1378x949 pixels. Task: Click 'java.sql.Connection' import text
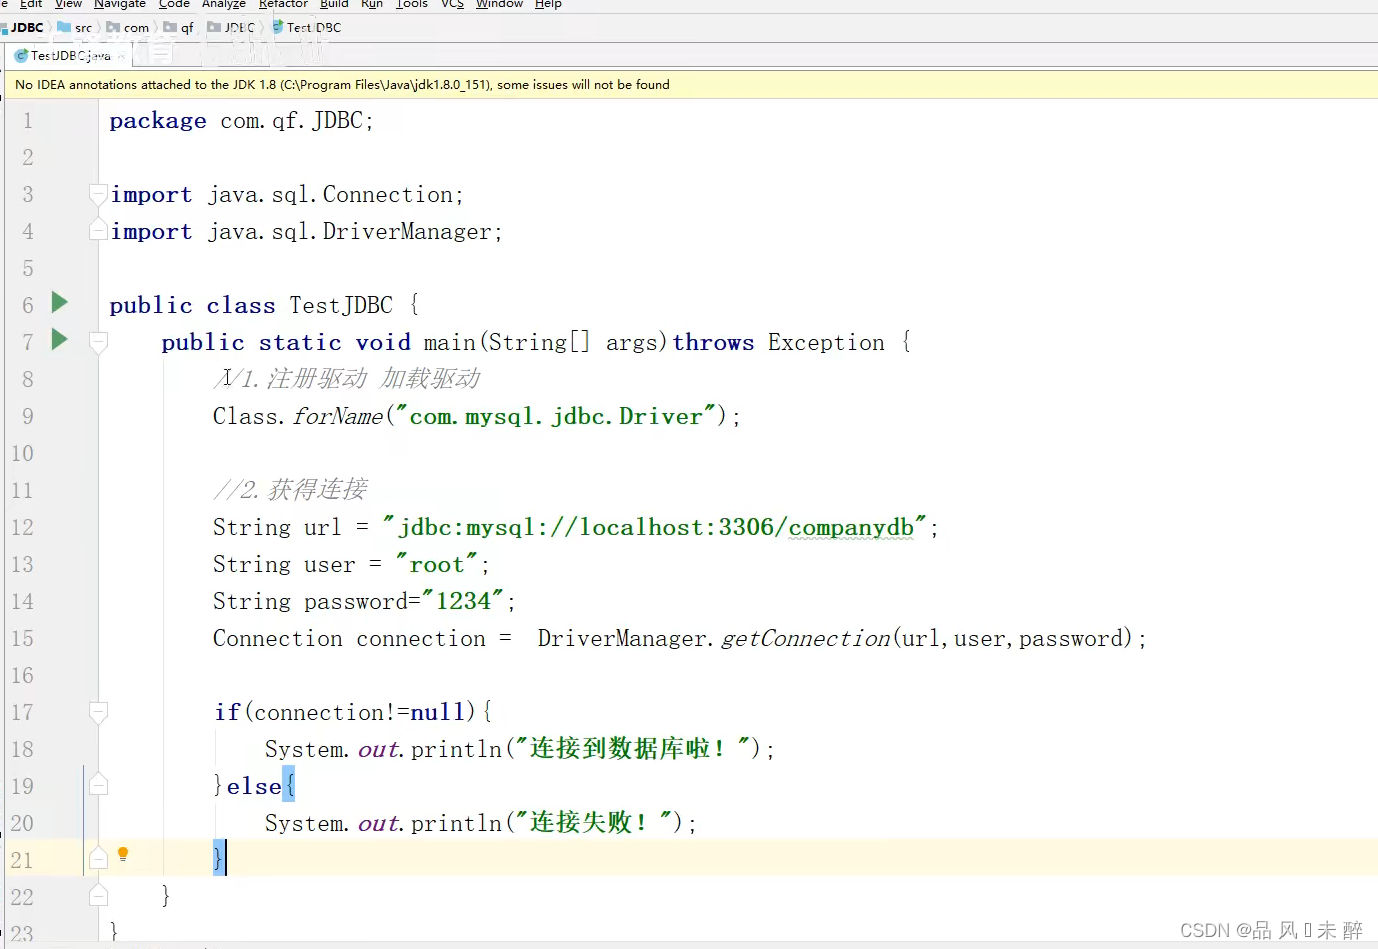click(x=330, y=194)
